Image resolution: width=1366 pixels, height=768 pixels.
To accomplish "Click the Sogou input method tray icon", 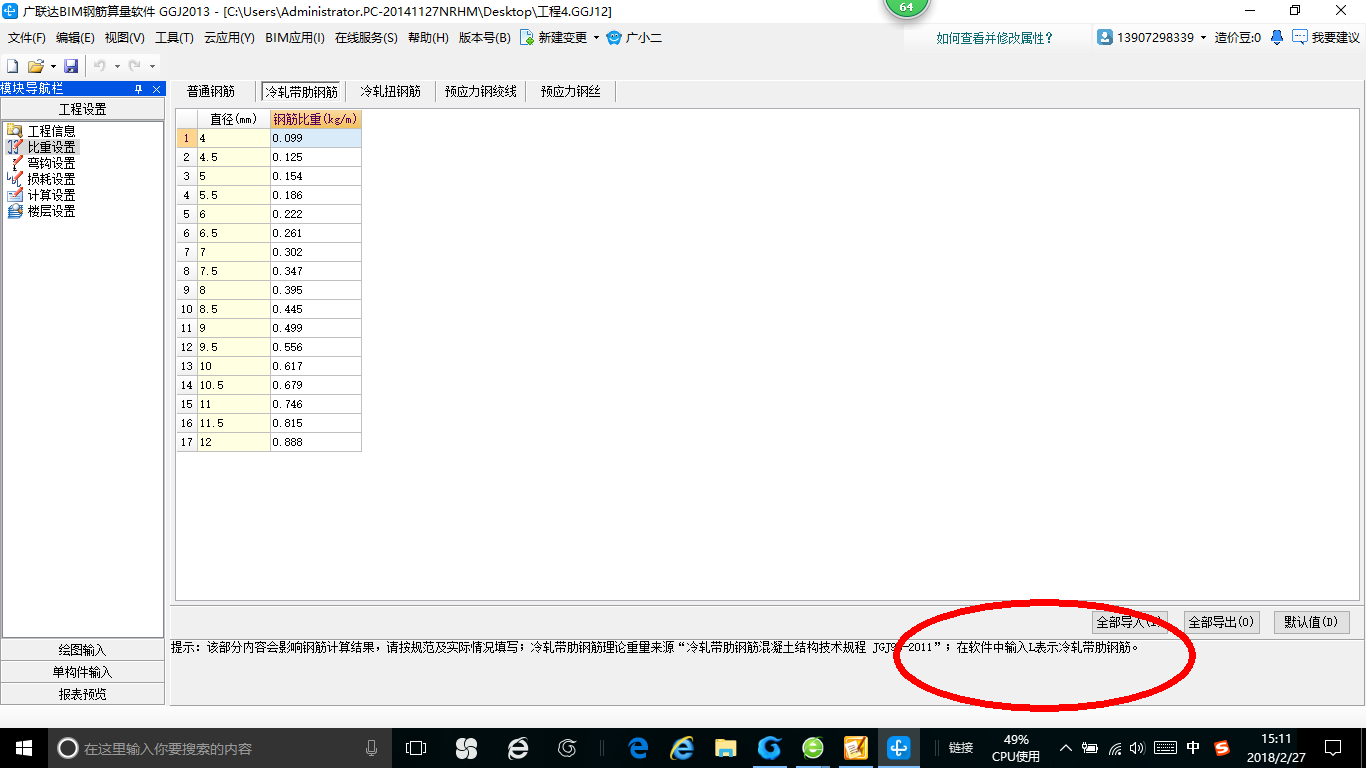I will (1222, 748).
